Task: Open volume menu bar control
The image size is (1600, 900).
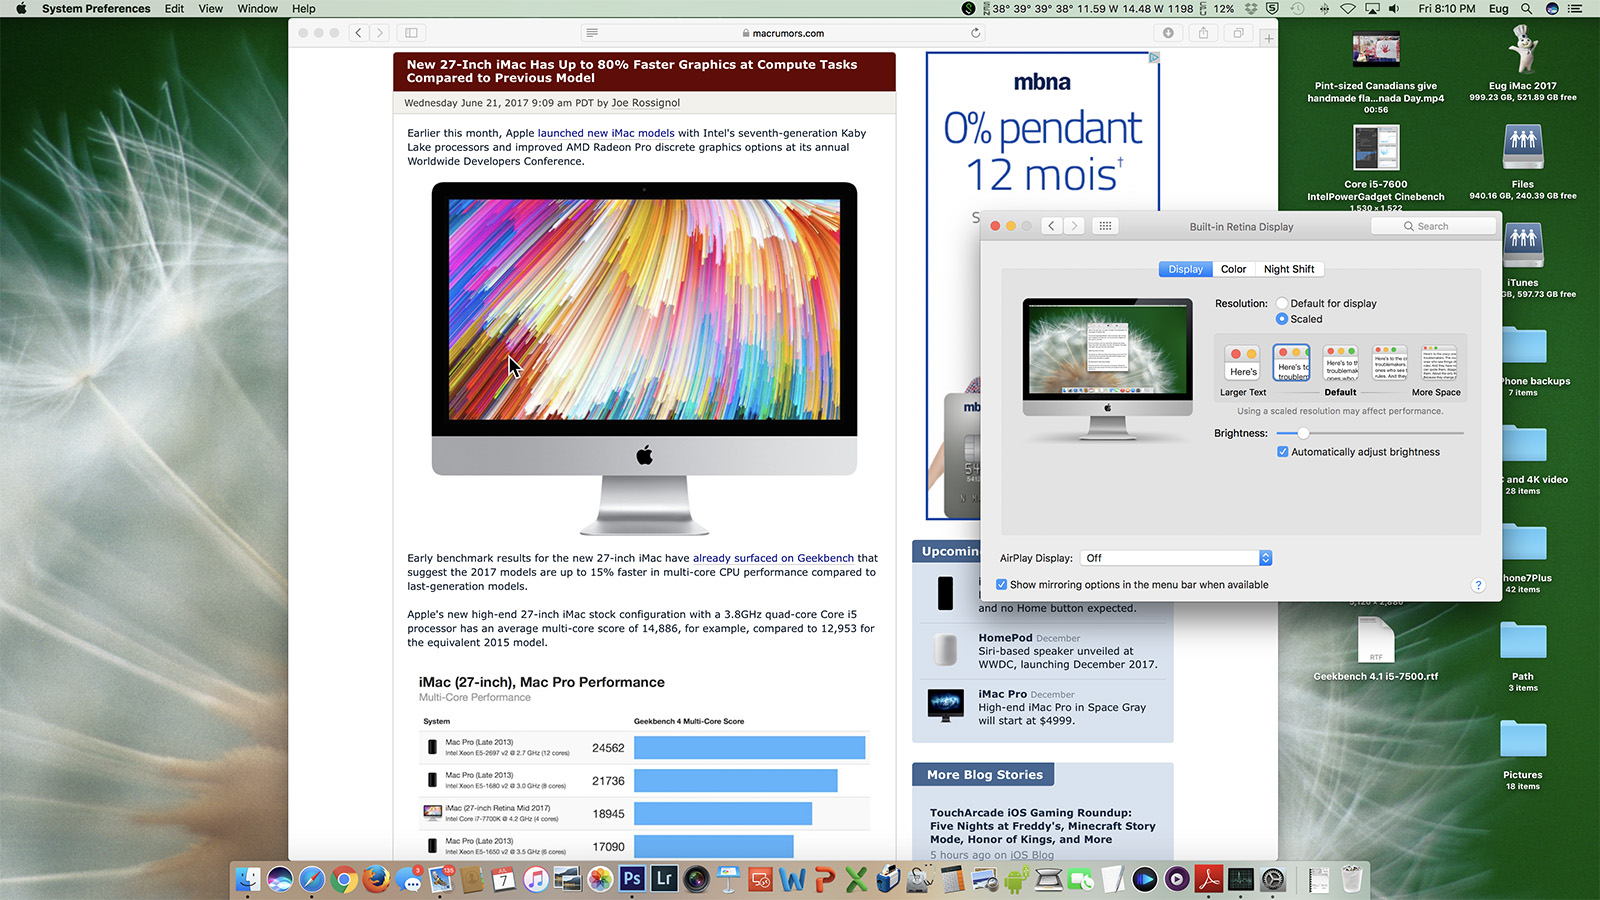Action: 1395,8
